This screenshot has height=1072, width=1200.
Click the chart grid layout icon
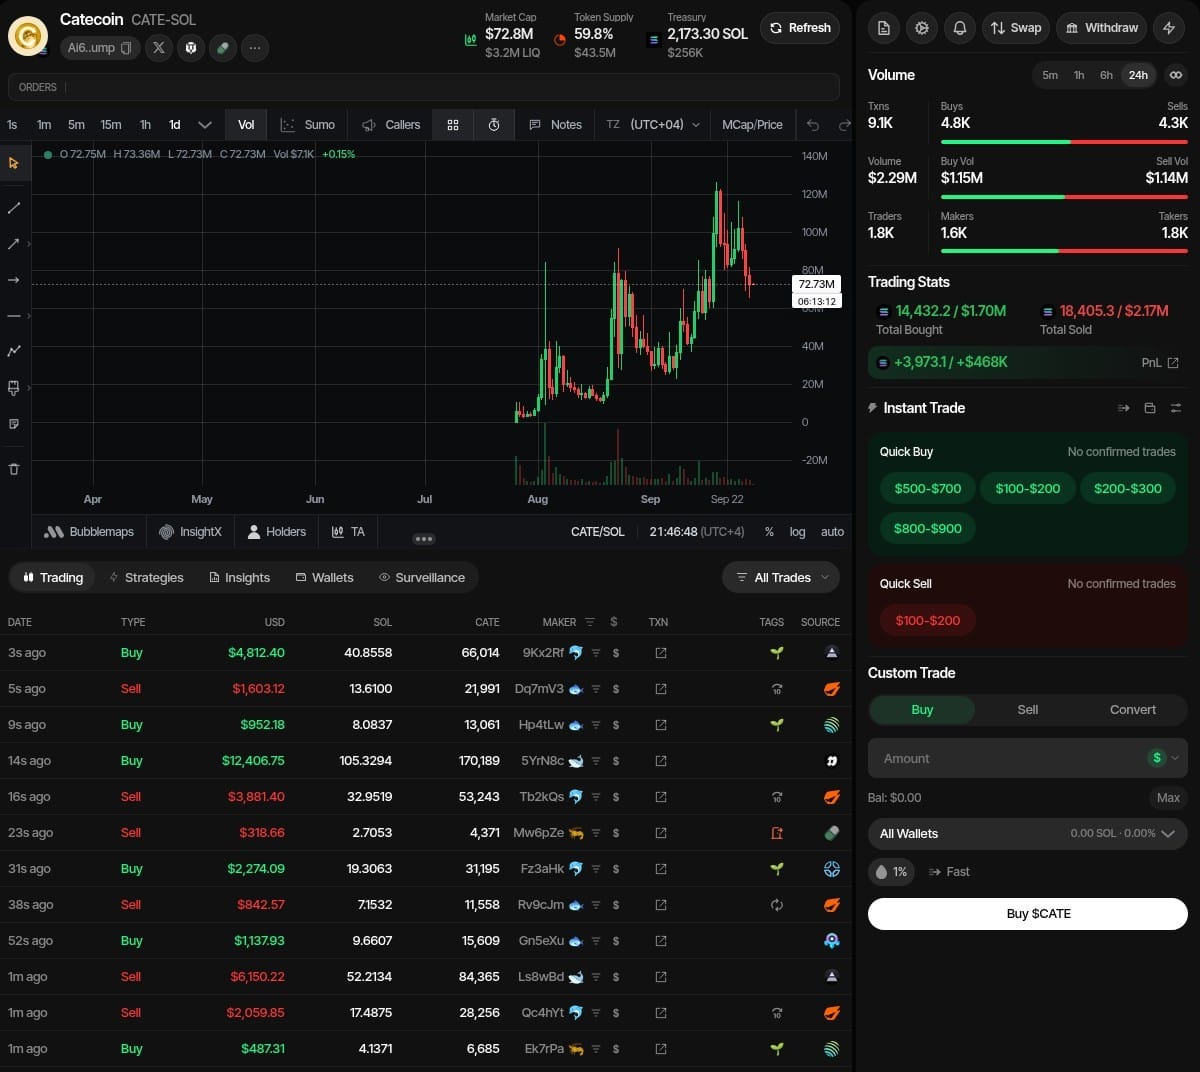[453, 125]
